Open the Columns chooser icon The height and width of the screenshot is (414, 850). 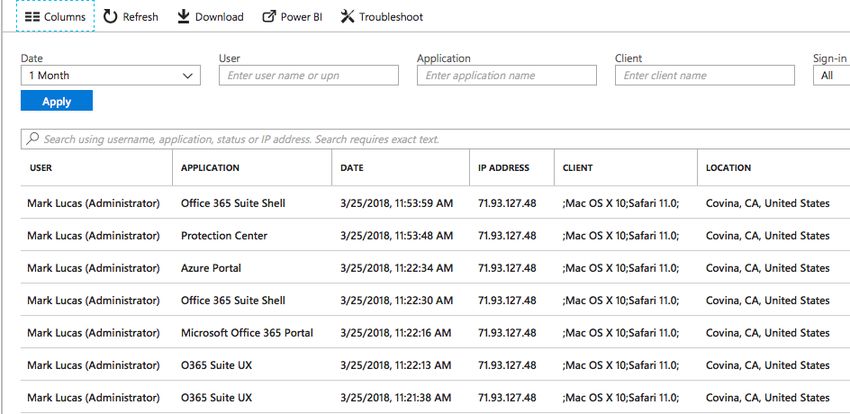pyautogui.click(x=33, y=17)
